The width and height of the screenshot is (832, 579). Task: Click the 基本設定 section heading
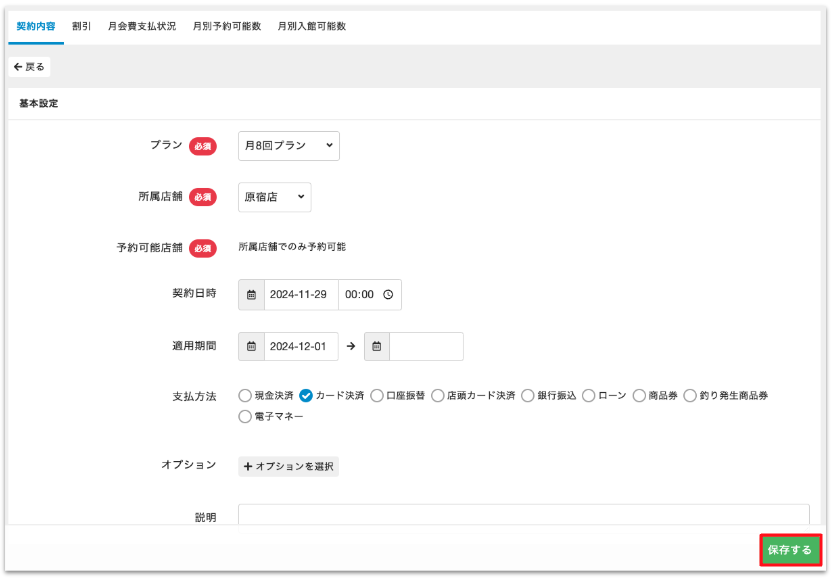[x=39, y=103]
